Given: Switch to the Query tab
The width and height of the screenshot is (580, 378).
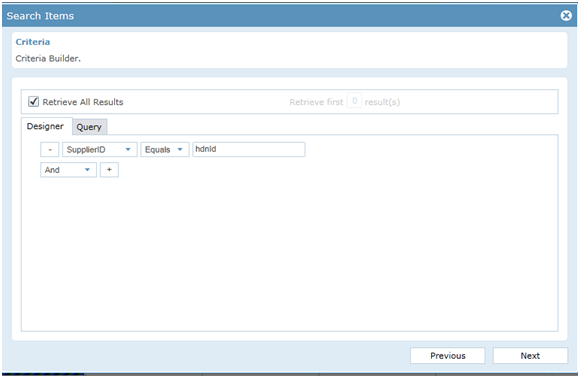Looking at the screenshot, I should tap(89, 127).
